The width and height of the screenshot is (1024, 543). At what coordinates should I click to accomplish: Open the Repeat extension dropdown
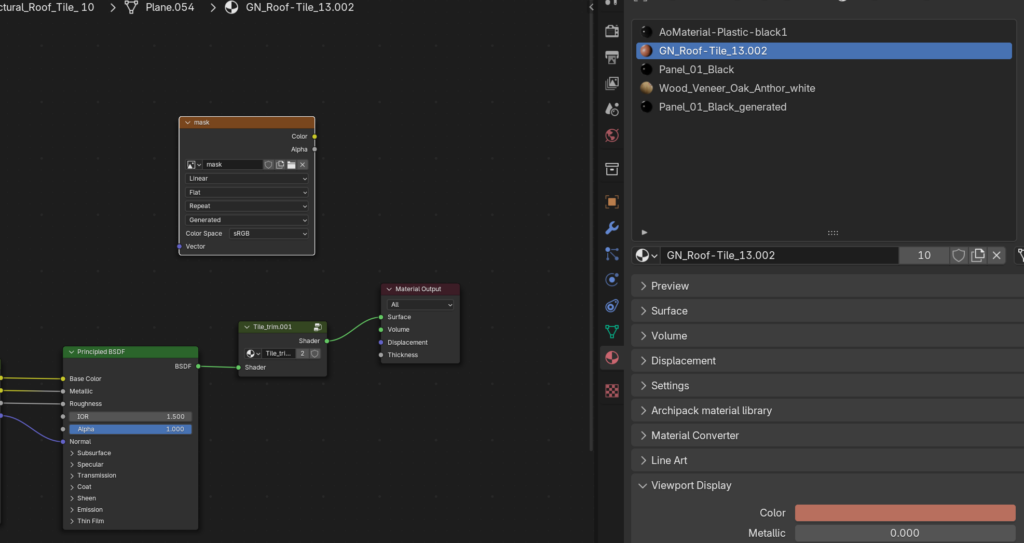(247, 206)
